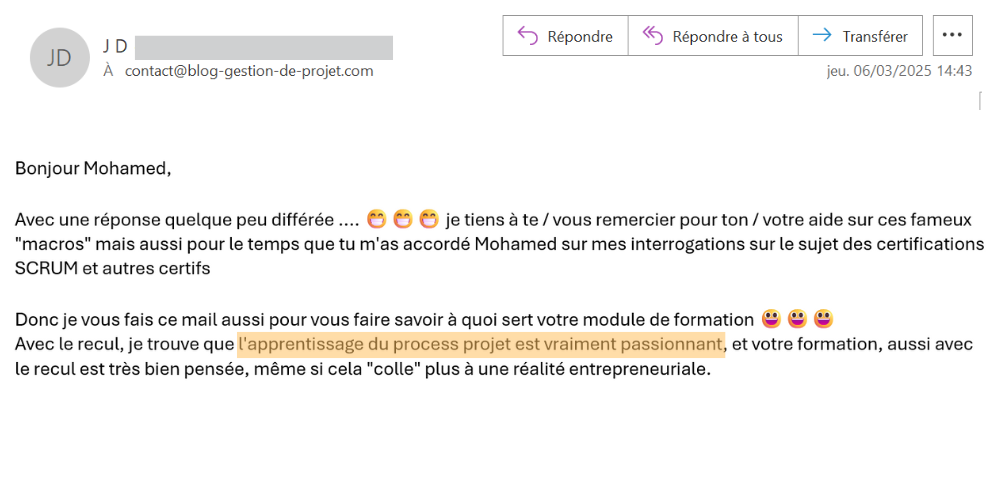Click the Répondre reply arrow icon
Viewport: 1000px width, 500px height.
pos(527,36)
